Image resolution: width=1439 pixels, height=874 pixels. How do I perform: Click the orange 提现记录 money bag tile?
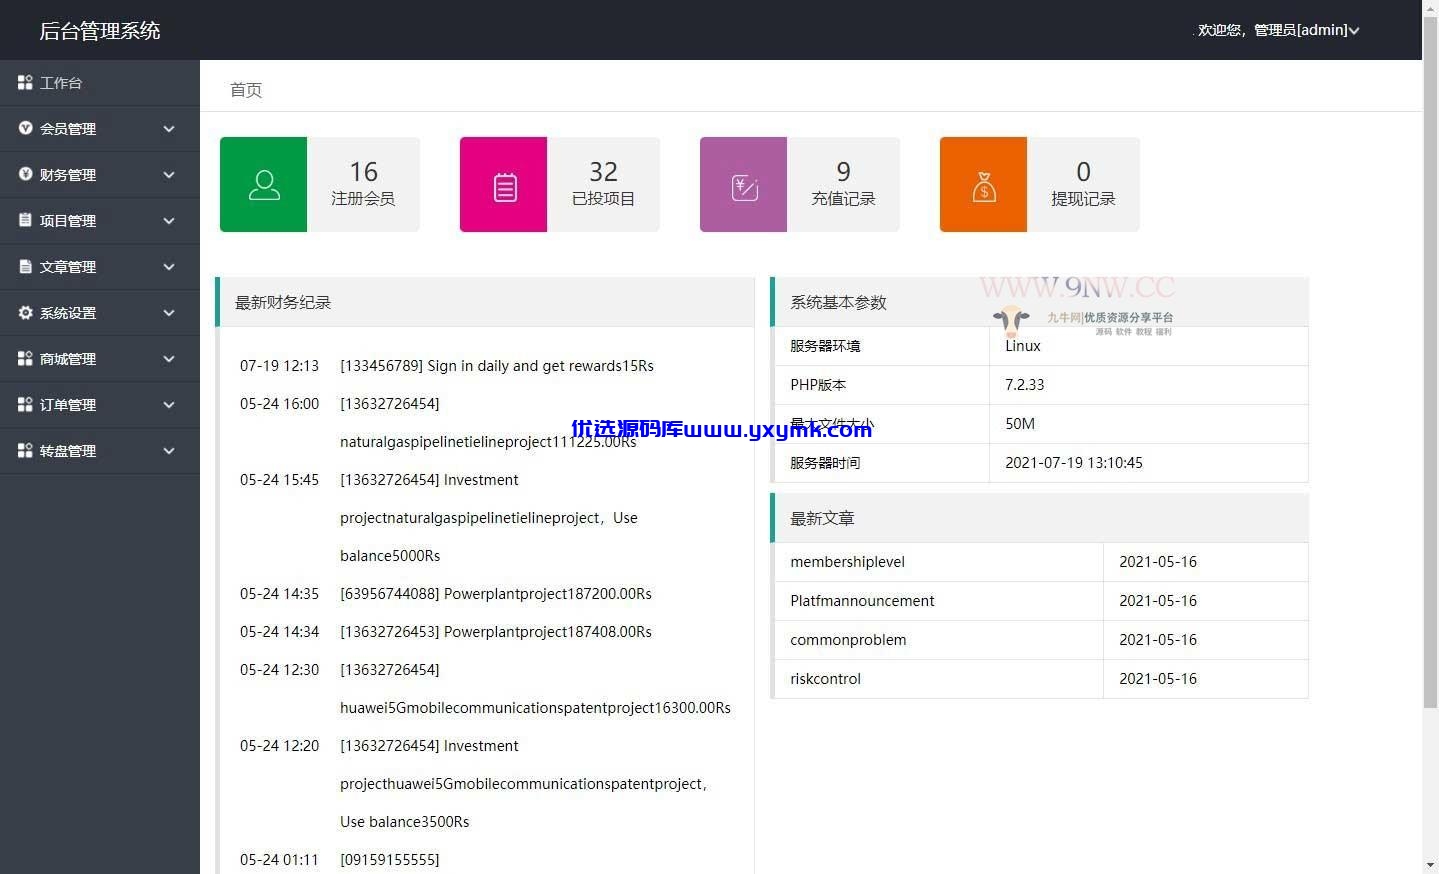983,184
